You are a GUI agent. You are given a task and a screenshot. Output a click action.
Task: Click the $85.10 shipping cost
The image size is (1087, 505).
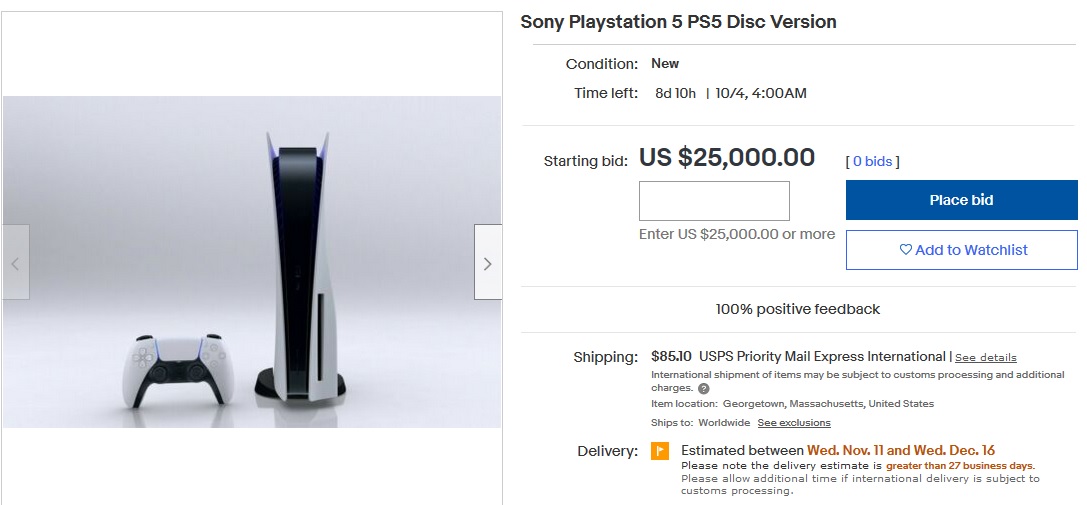tap(671, 356)
